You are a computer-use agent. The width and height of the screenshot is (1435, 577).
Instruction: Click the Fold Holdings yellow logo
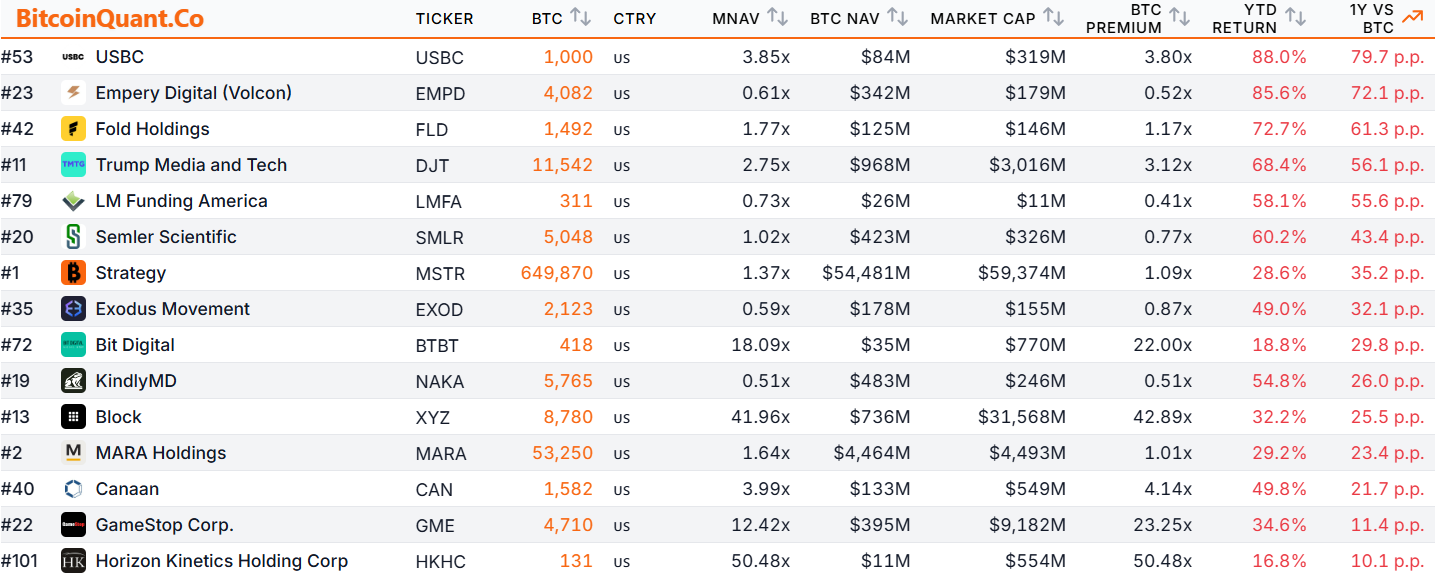tap(72, 128)
